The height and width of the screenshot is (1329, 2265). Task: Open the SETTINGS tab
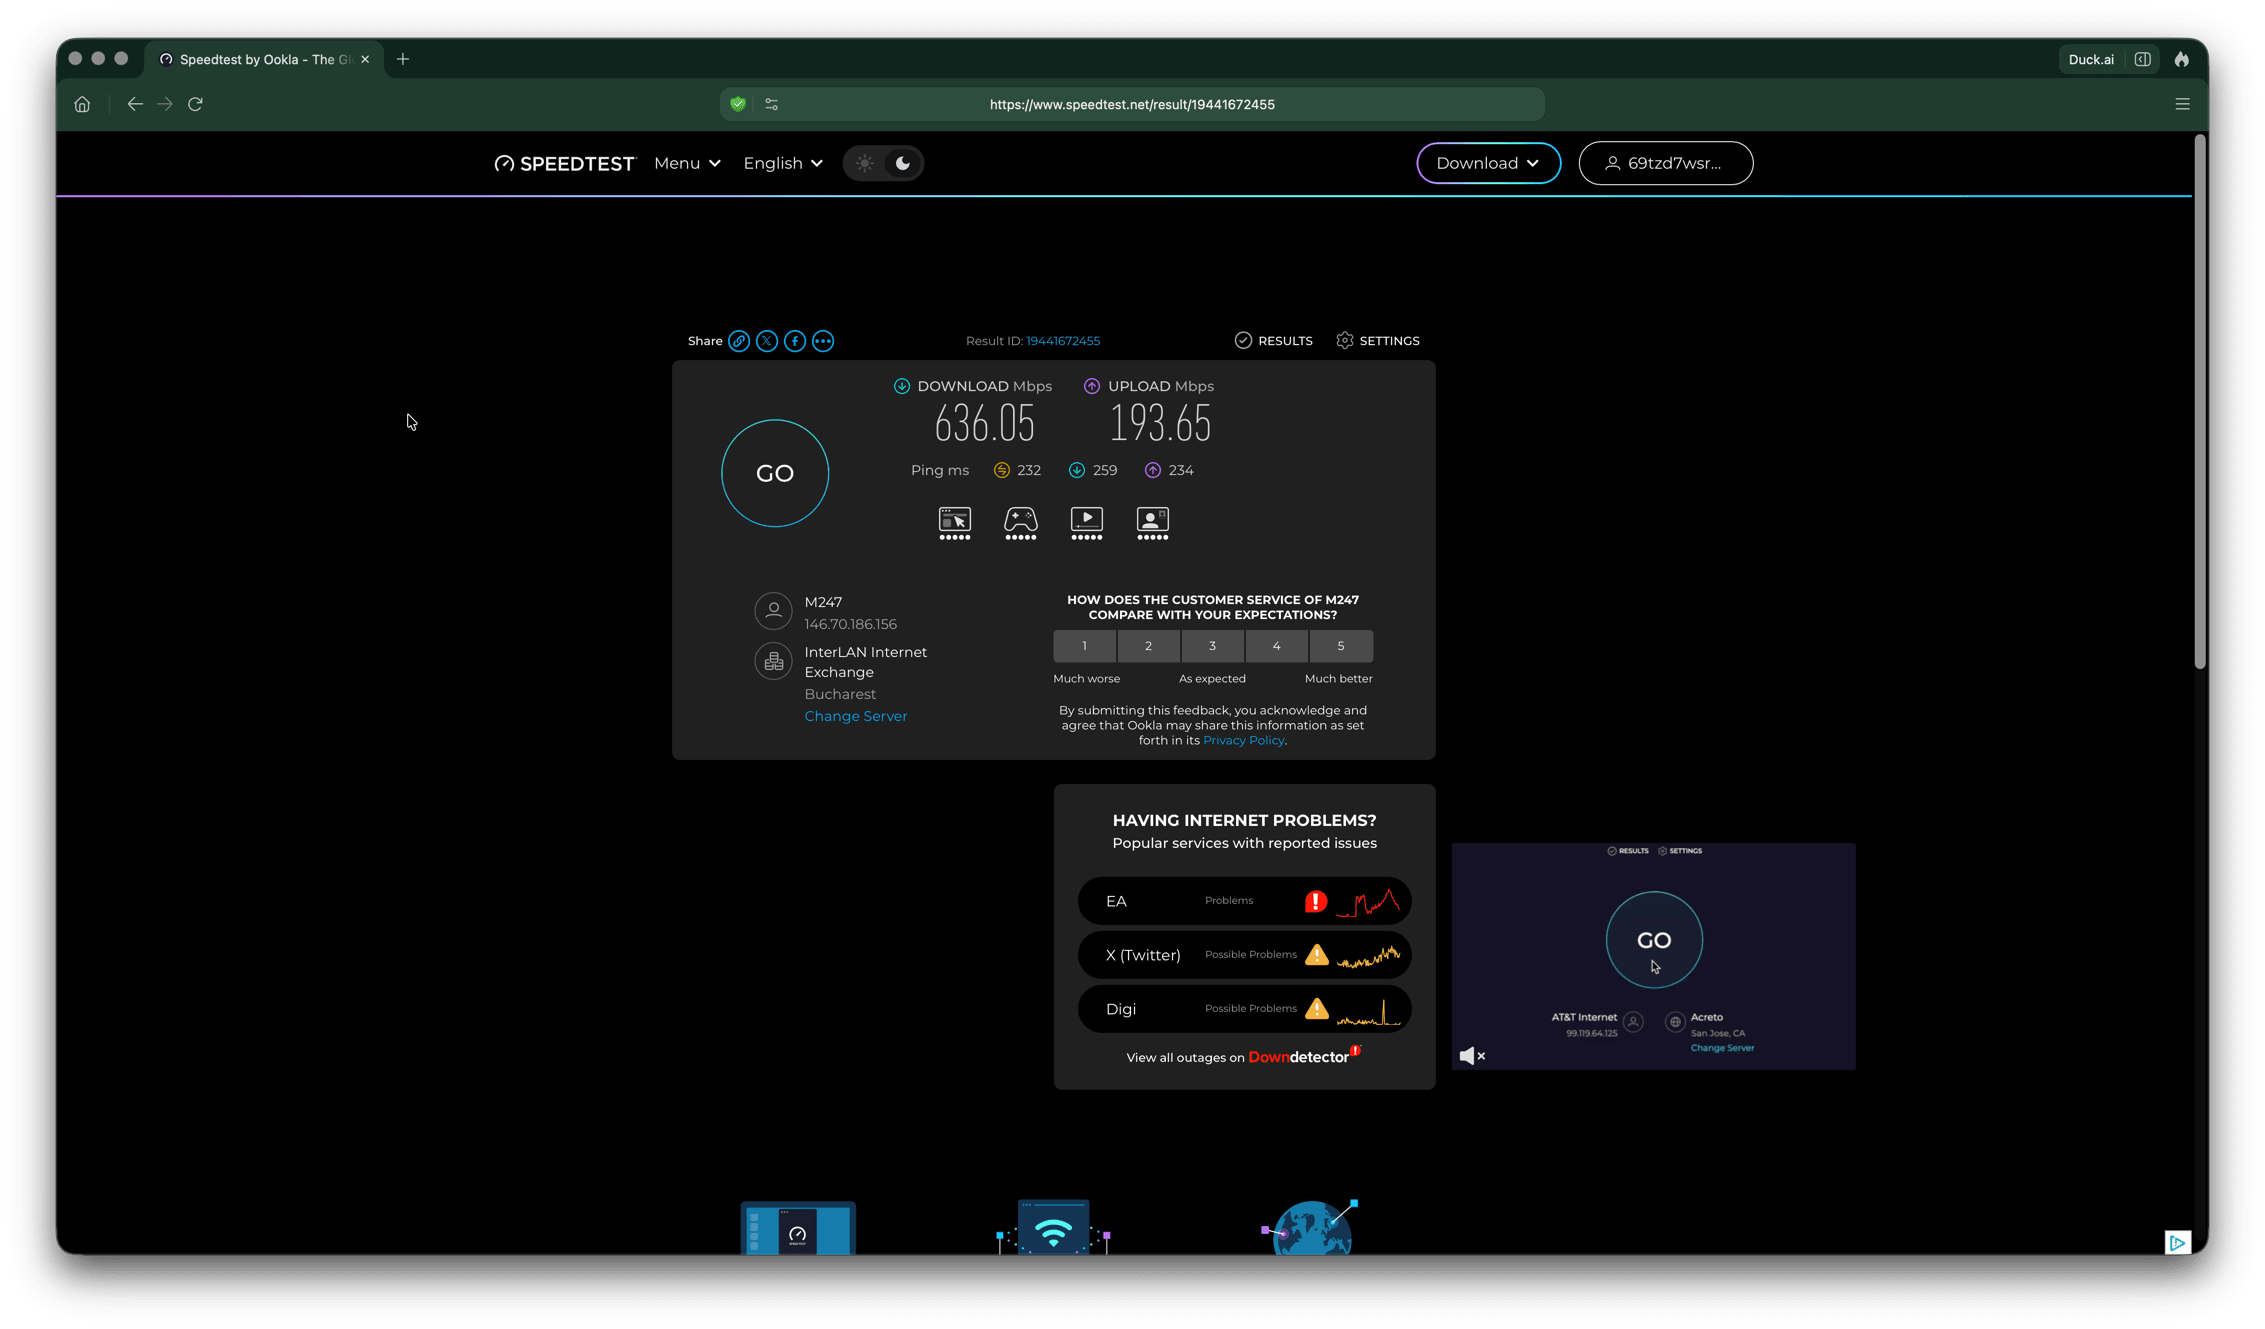1378,341
